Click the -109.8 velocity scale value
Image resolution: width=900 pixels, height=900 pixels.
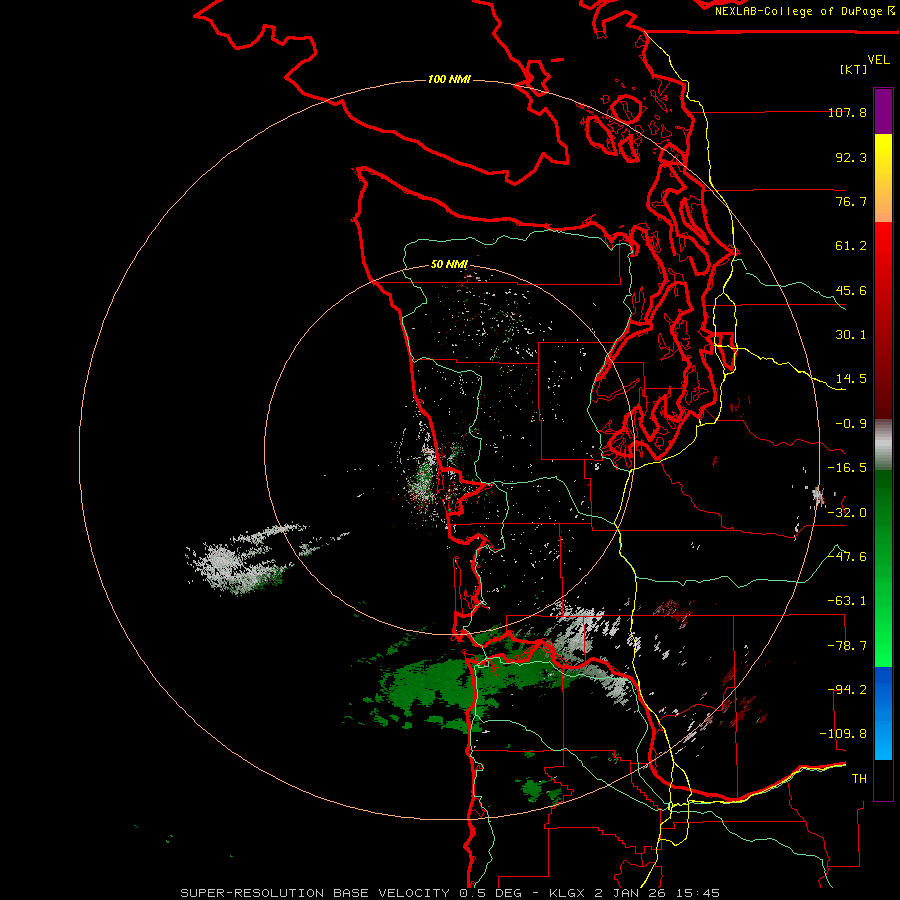843,734
